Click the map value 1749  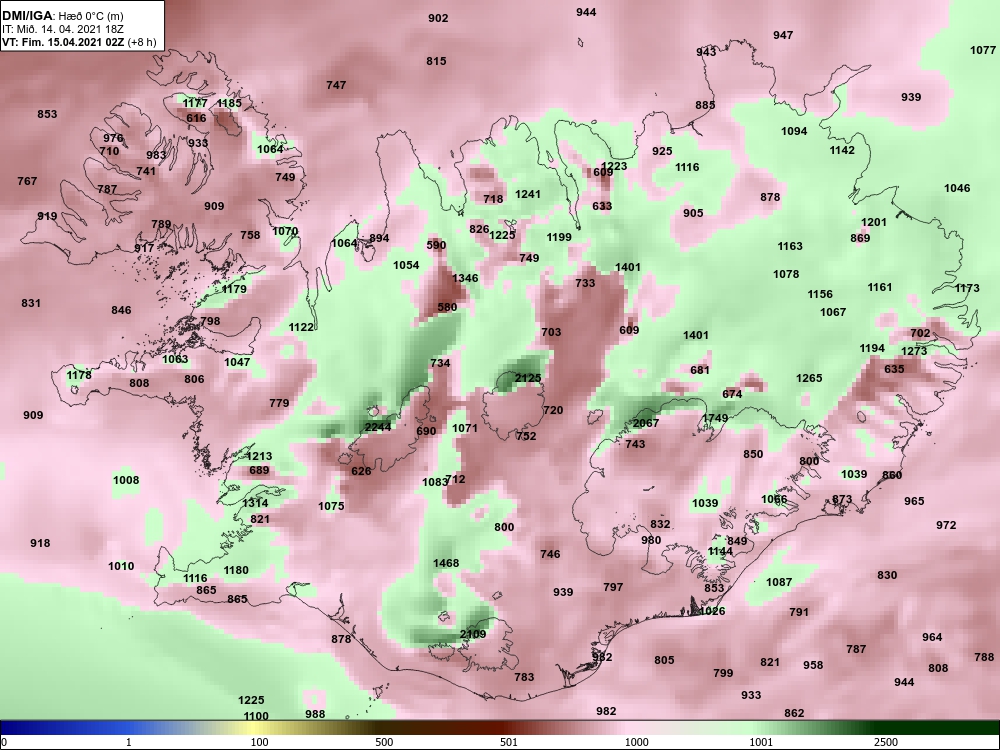(x=715, y=418)
